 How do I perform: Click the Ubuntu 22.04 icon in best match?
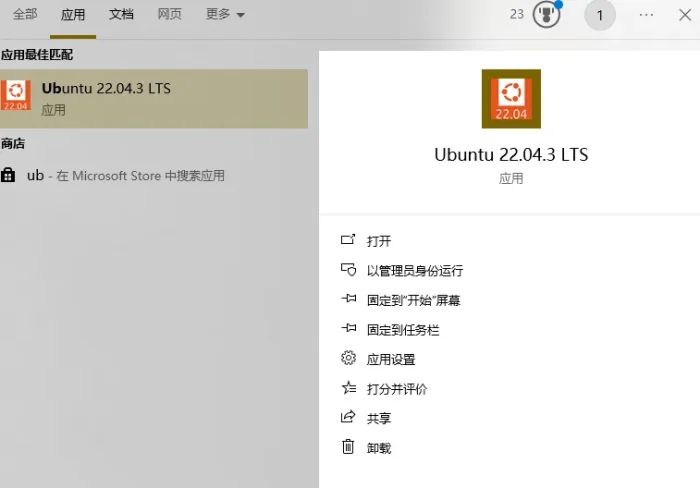pyautogui.click(x=16, y=96)
